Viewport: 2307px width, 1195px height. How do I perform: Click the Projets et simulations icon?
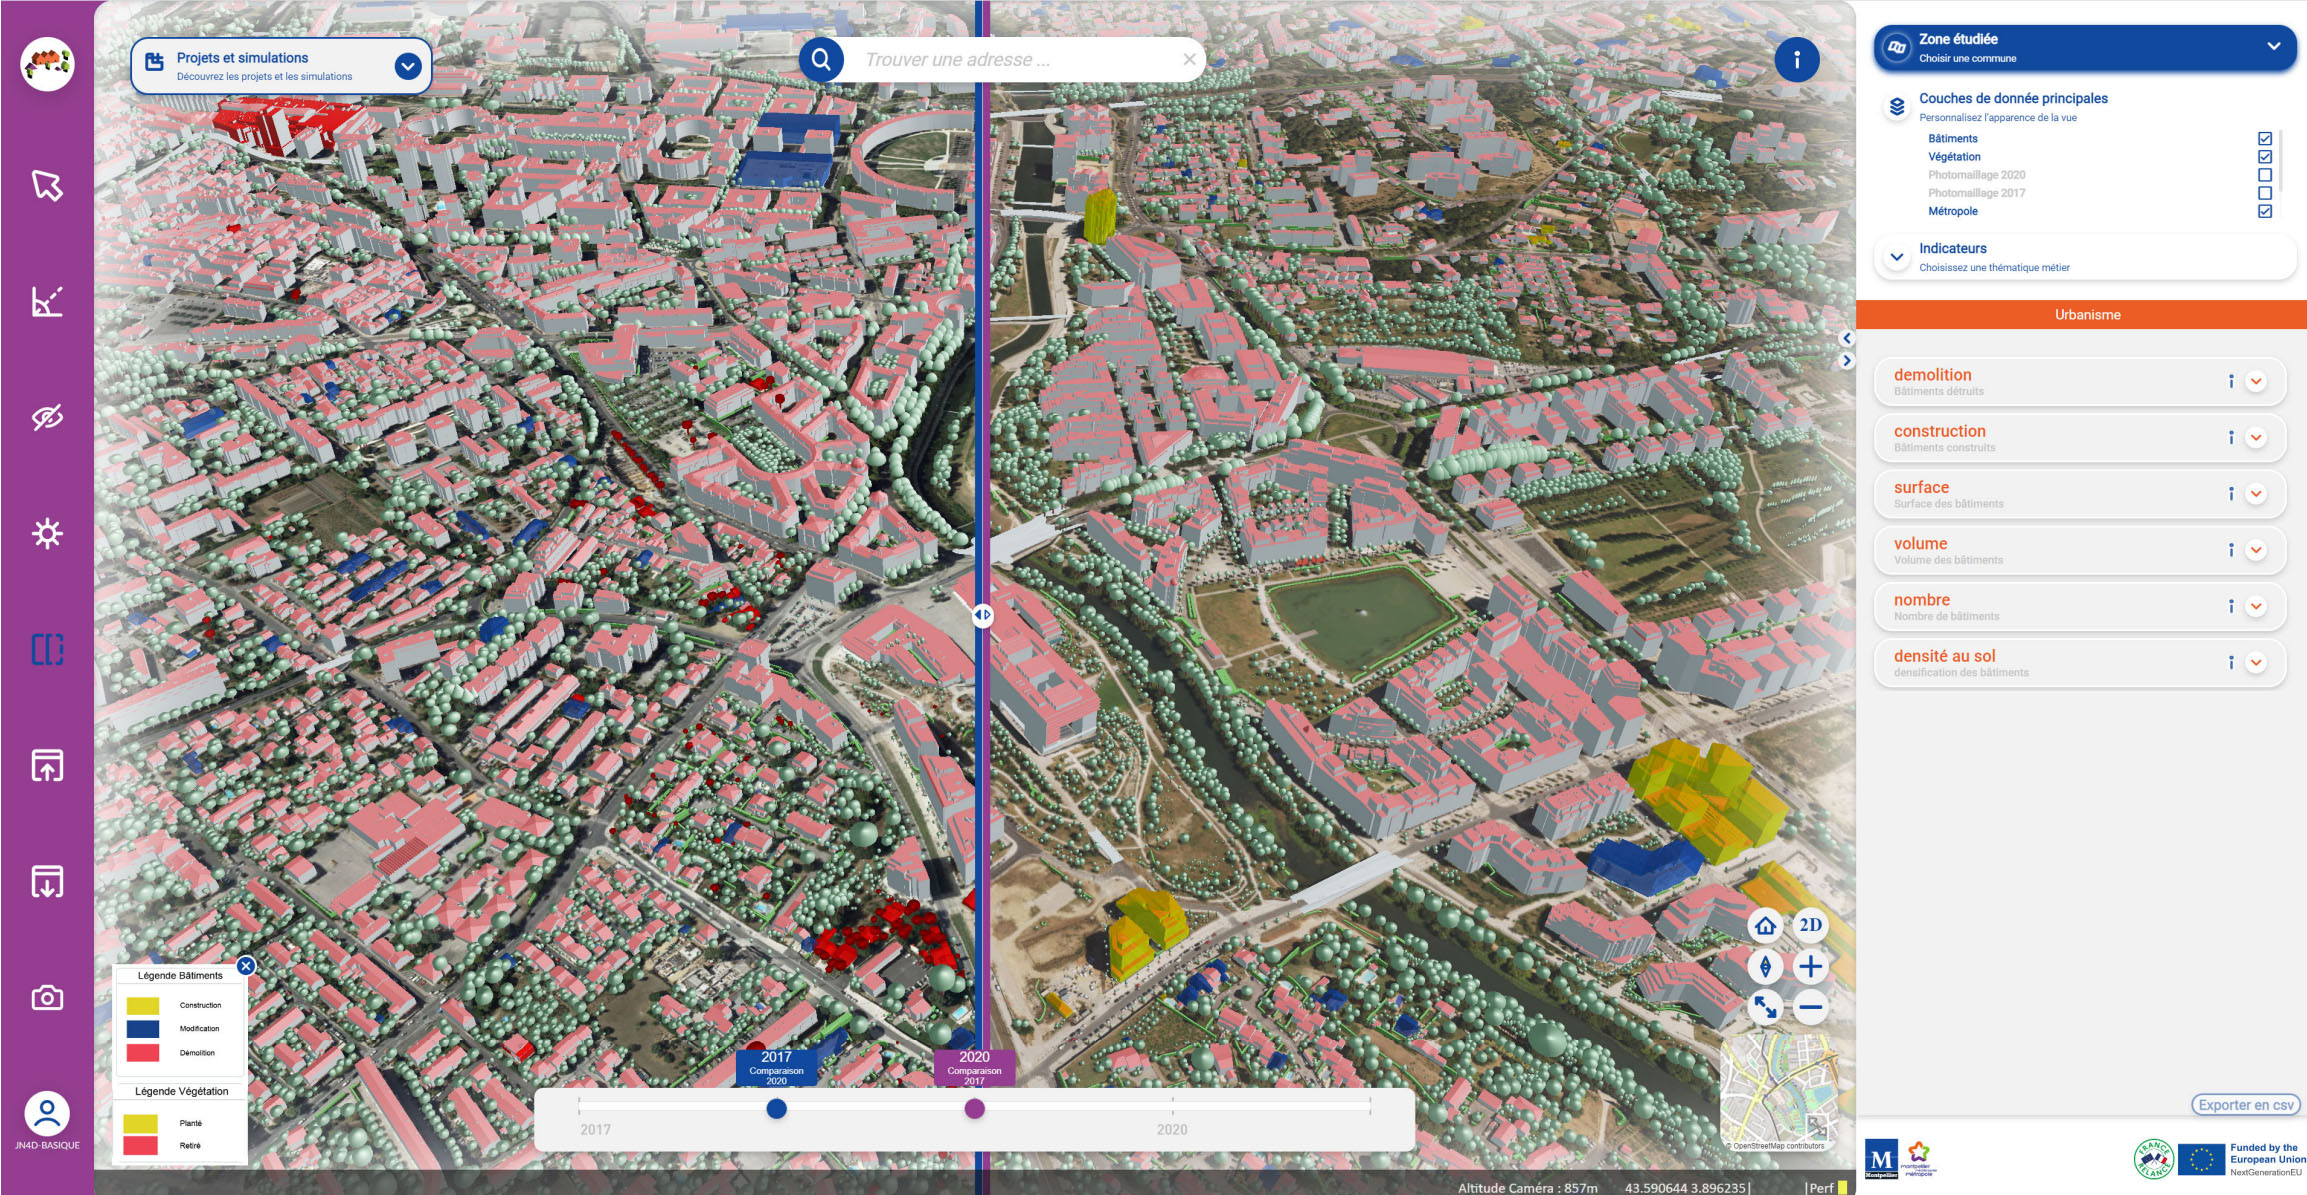click(154, 62)
